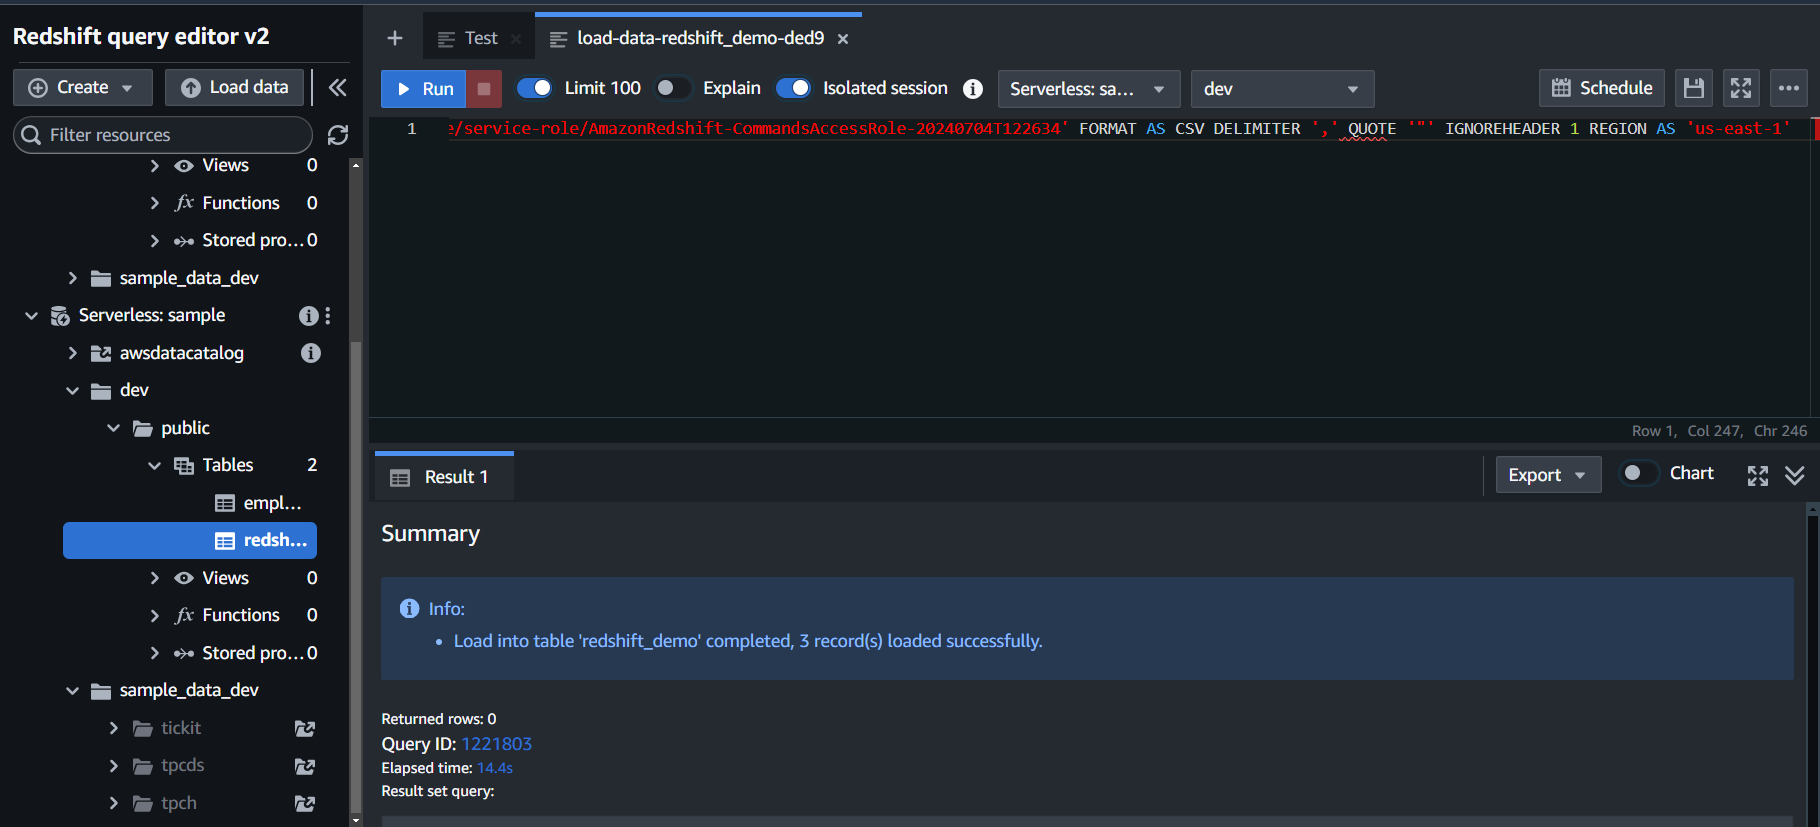Collapse the Serverless: sample workgroup

tap(31, 316)
